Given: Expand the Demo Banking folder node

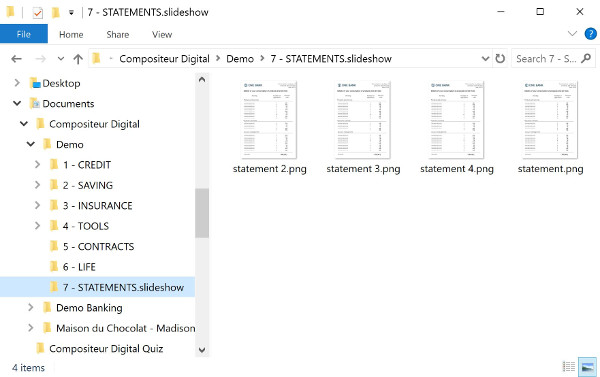Looking at the screenshot, I should click(x=31, y=307).
